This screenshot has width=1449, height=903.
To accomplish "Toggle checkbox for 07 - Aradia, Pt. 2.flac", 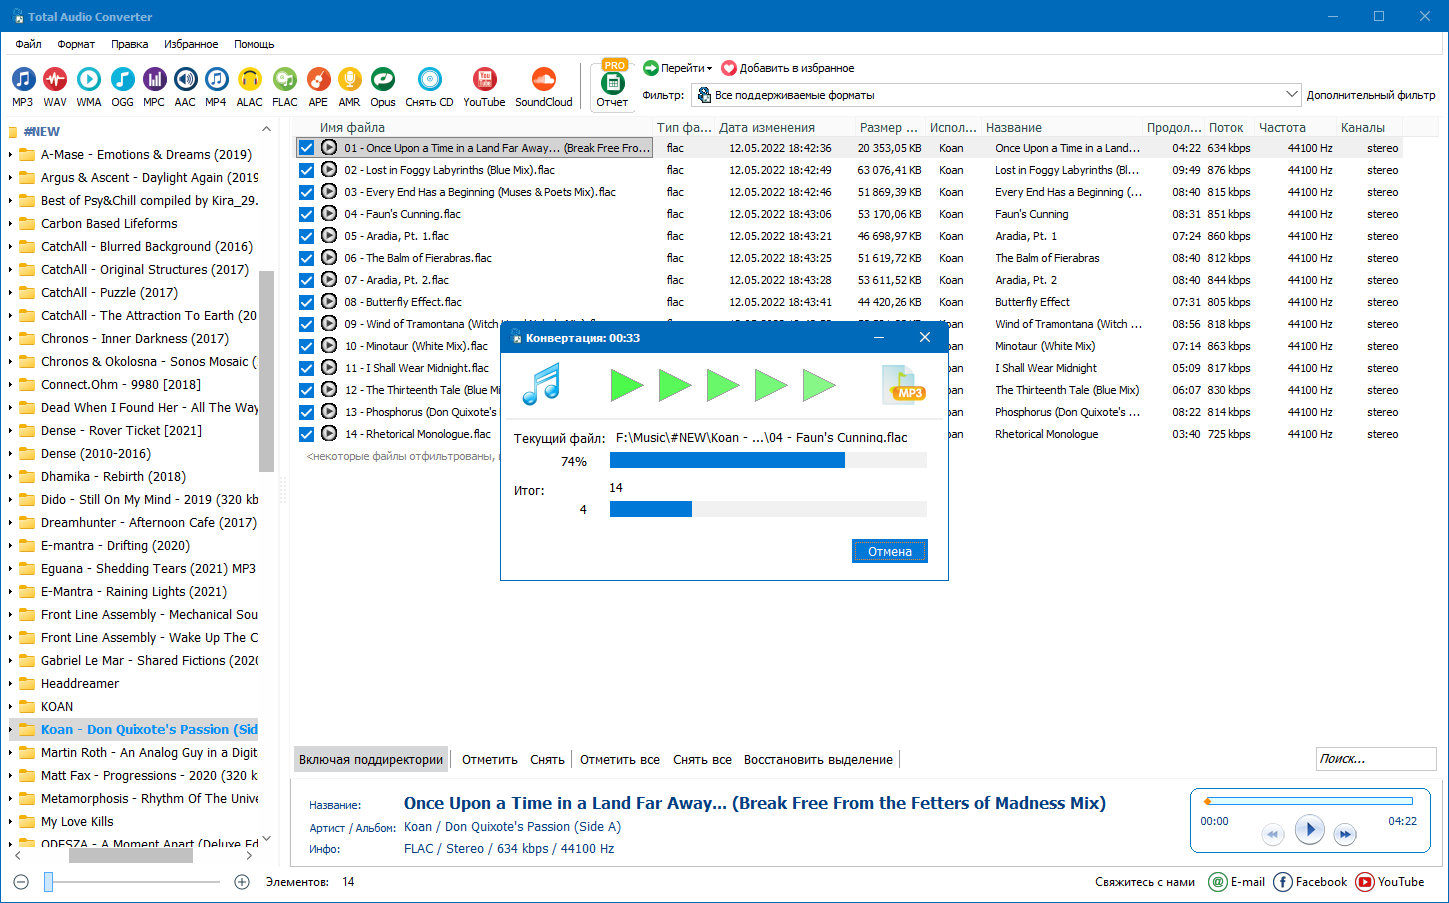I will 307,280.
